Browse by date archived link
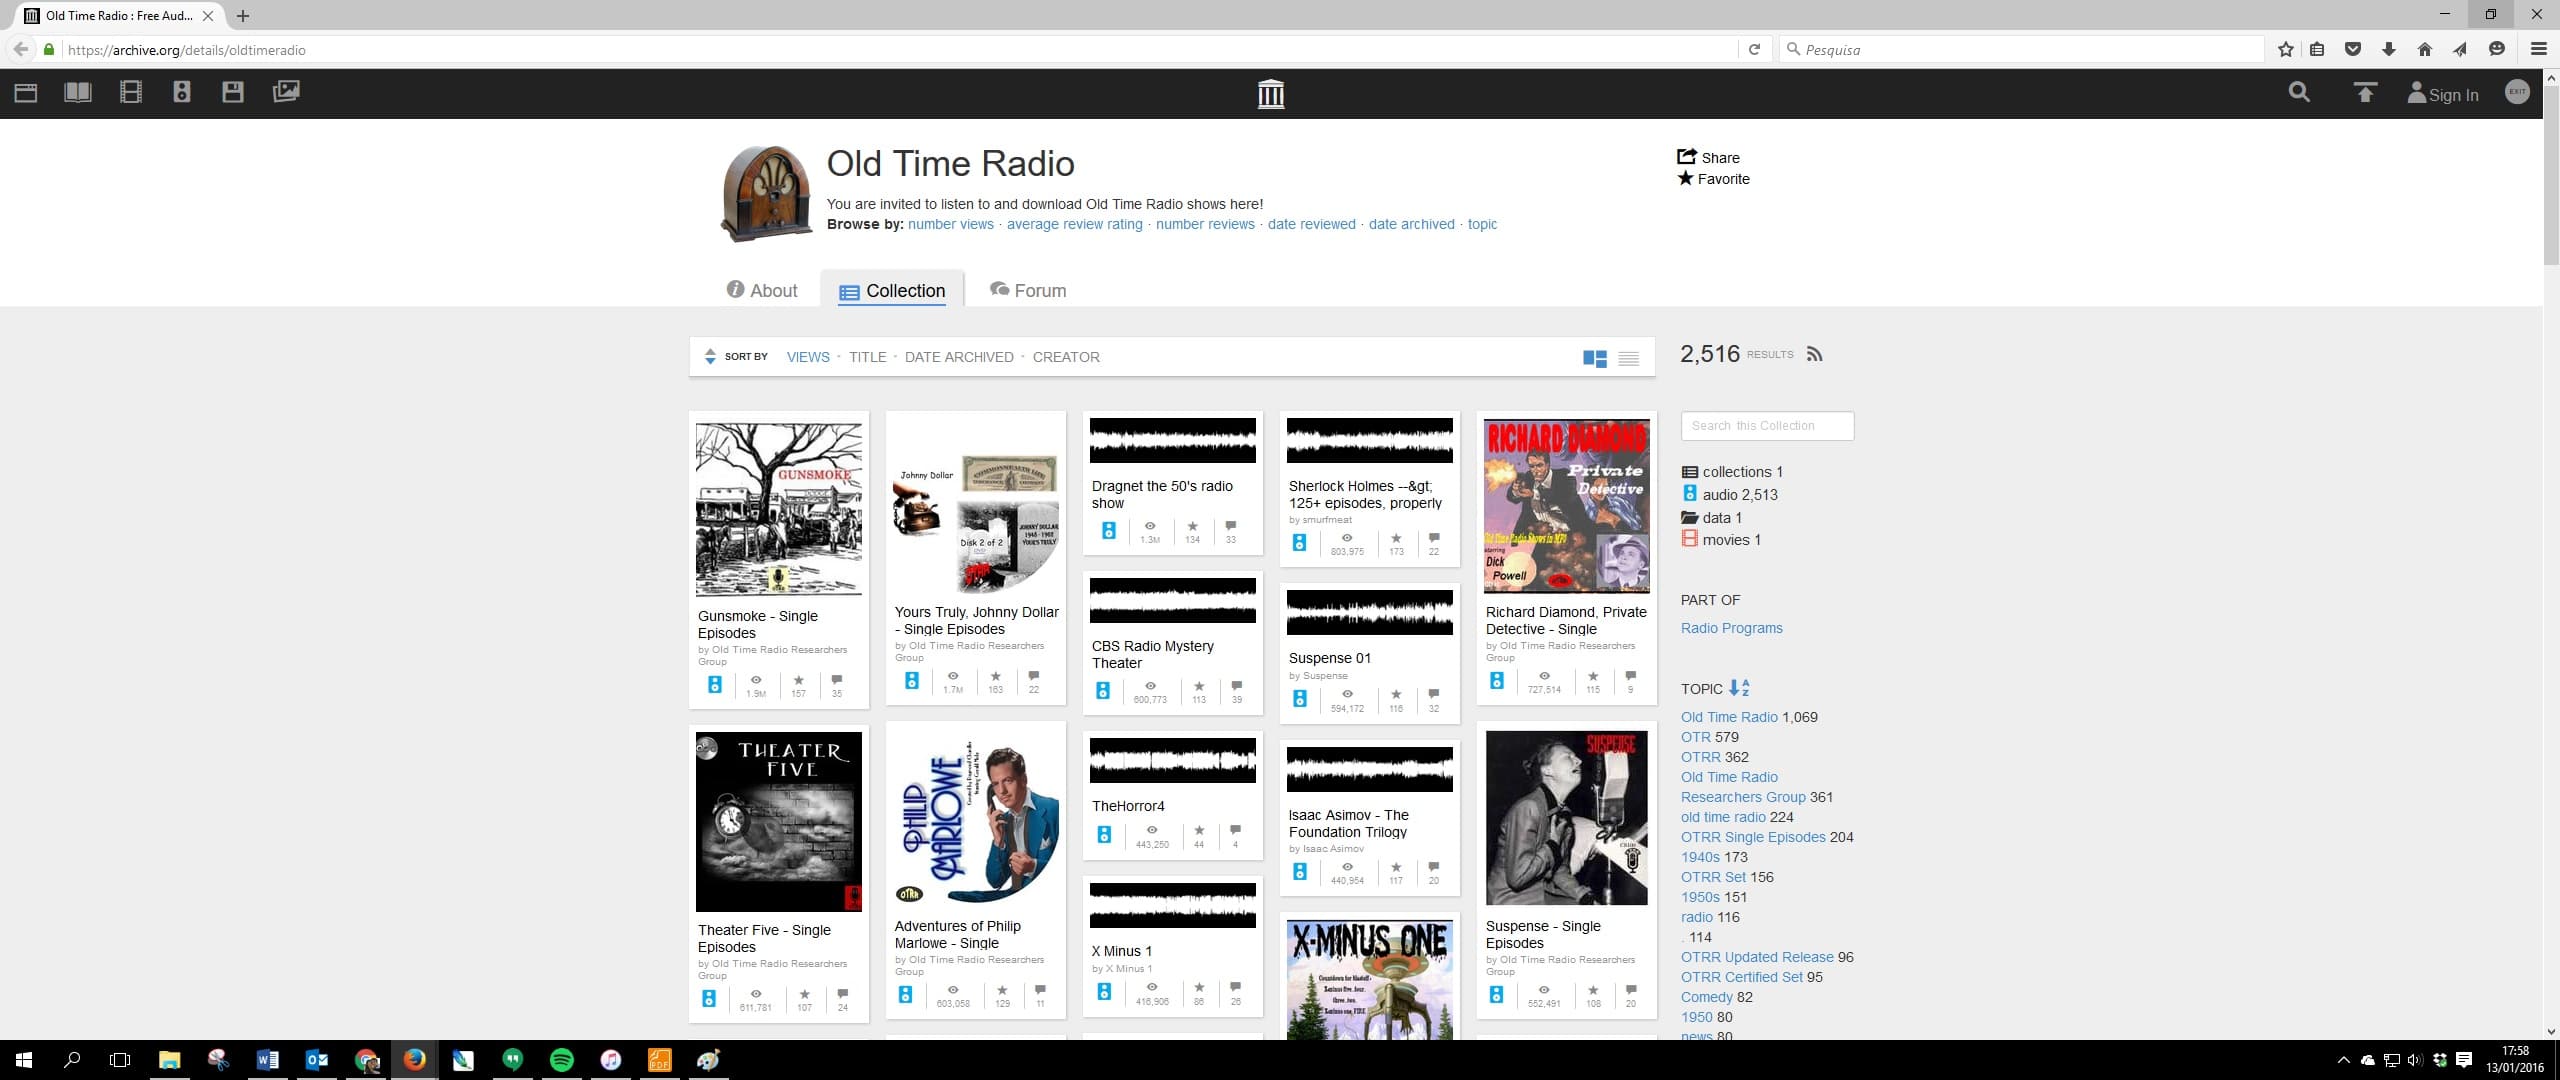 coord(1412,224)
